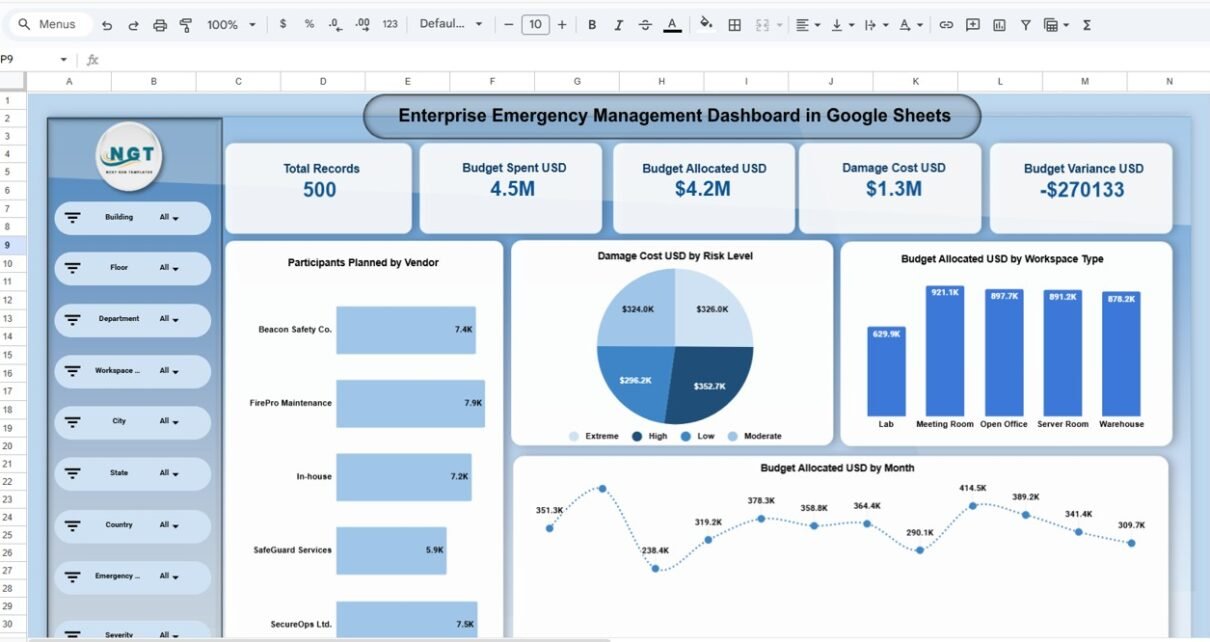Open the 100% zoom dropdown
The image size is (1210, 642).
(x=231, y=25)
